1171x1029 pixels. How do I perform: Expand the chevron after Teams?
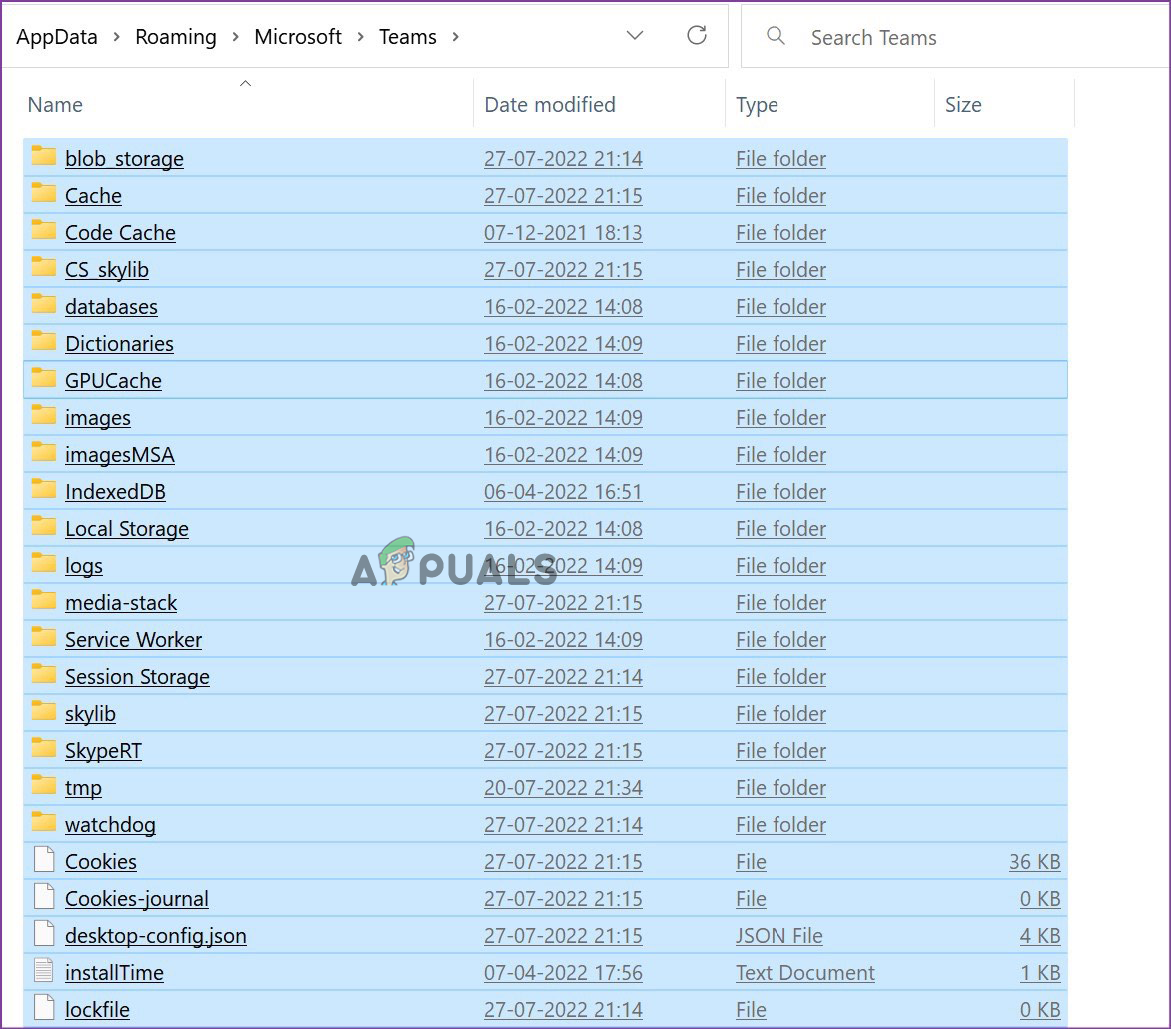click(x=455, y=37)
